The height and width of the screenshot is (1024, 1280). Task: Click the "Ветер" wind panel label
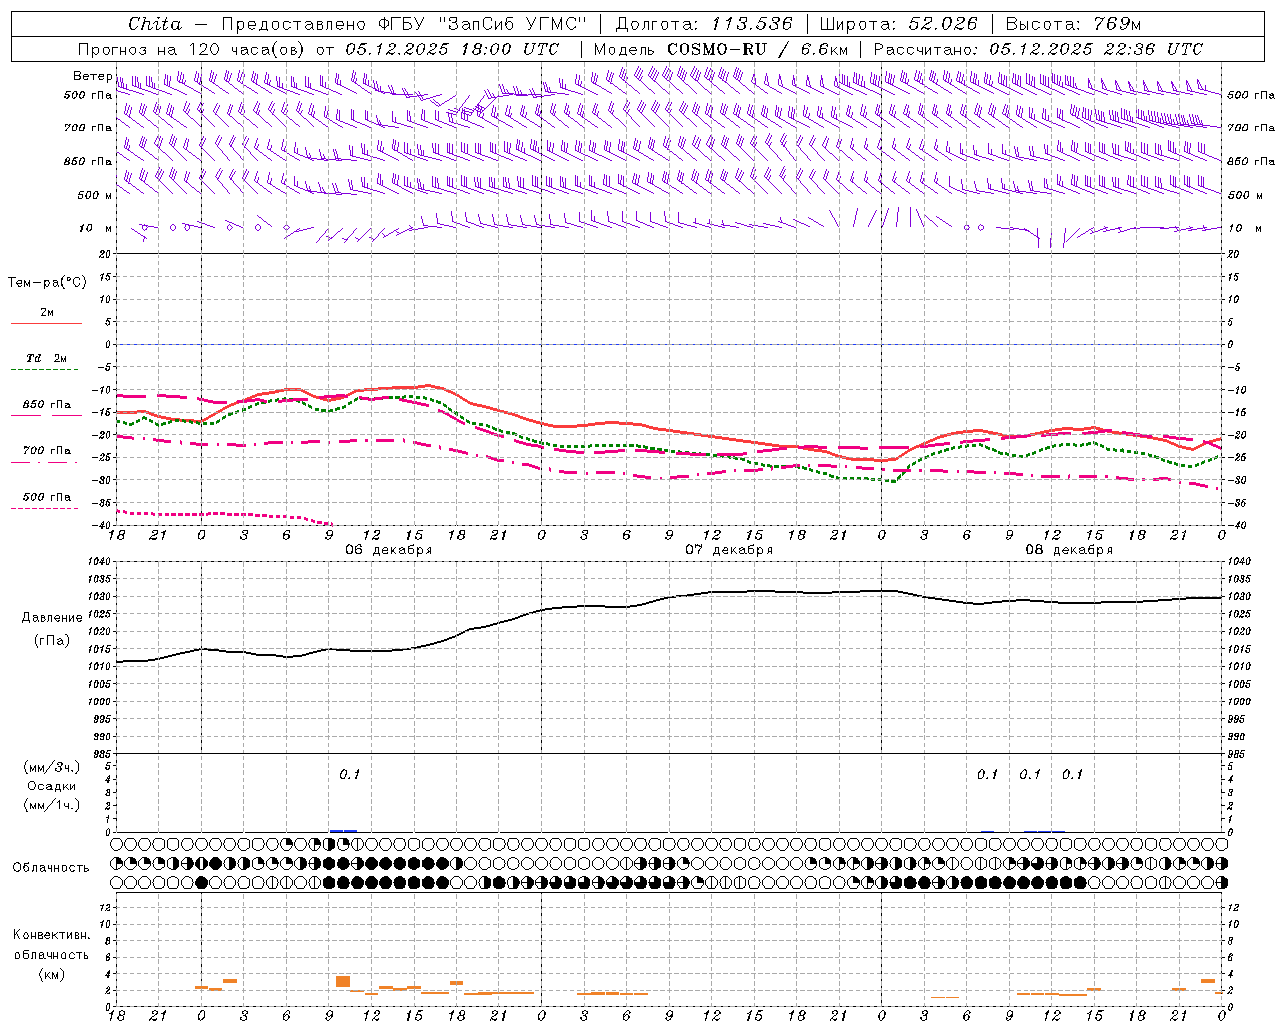pyautogui.click(x=92, y=76)
